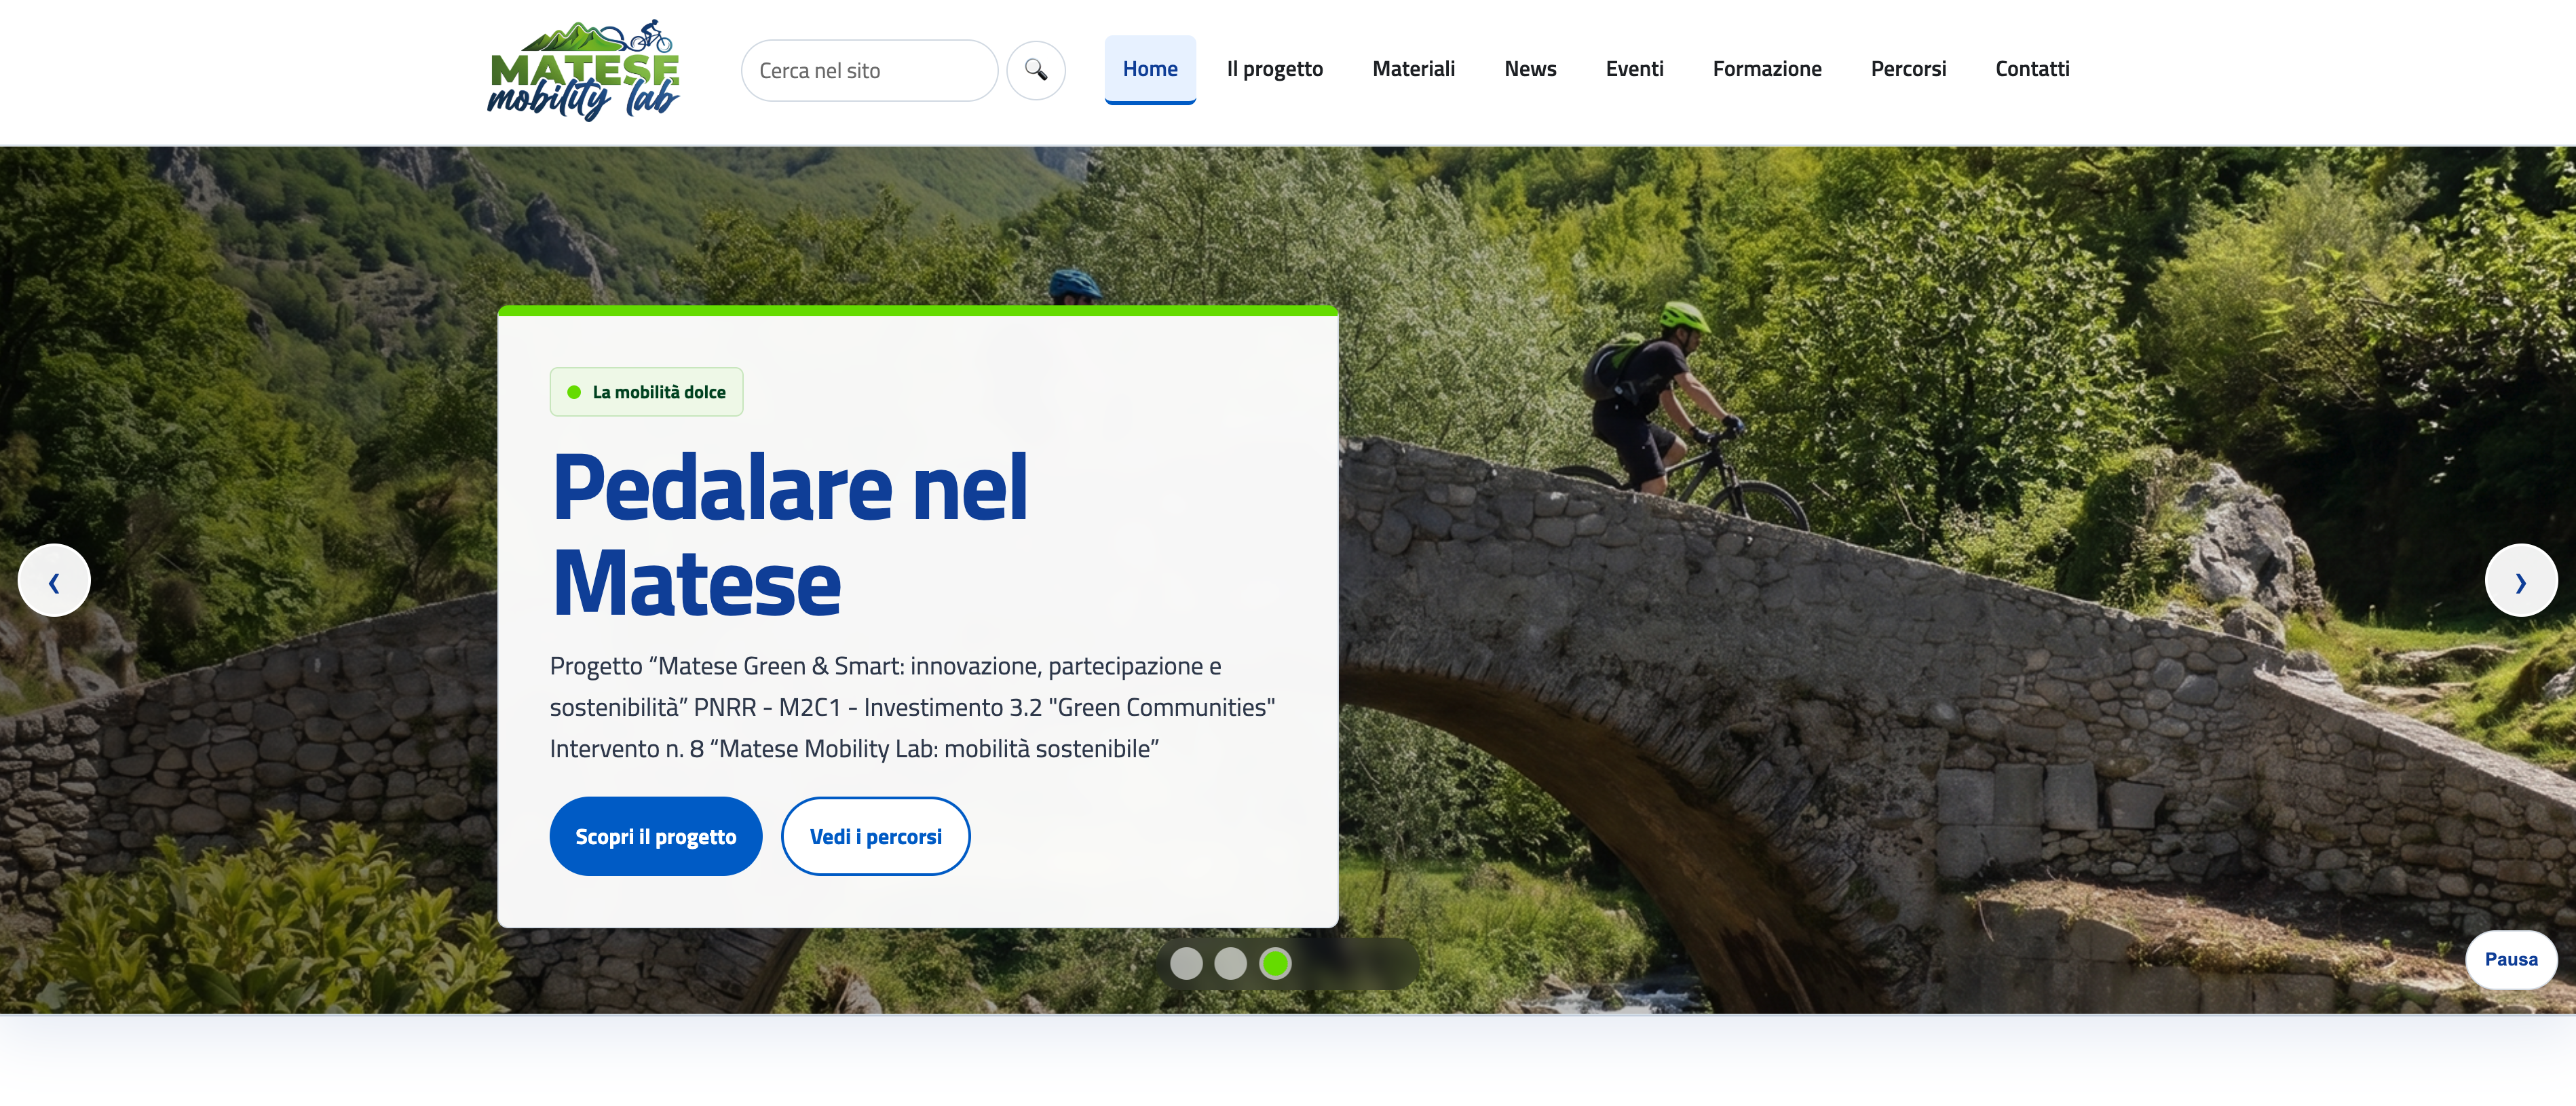Navigate to Eventi
This screenshot has height=1106, width=2576.
[1634, 69]
